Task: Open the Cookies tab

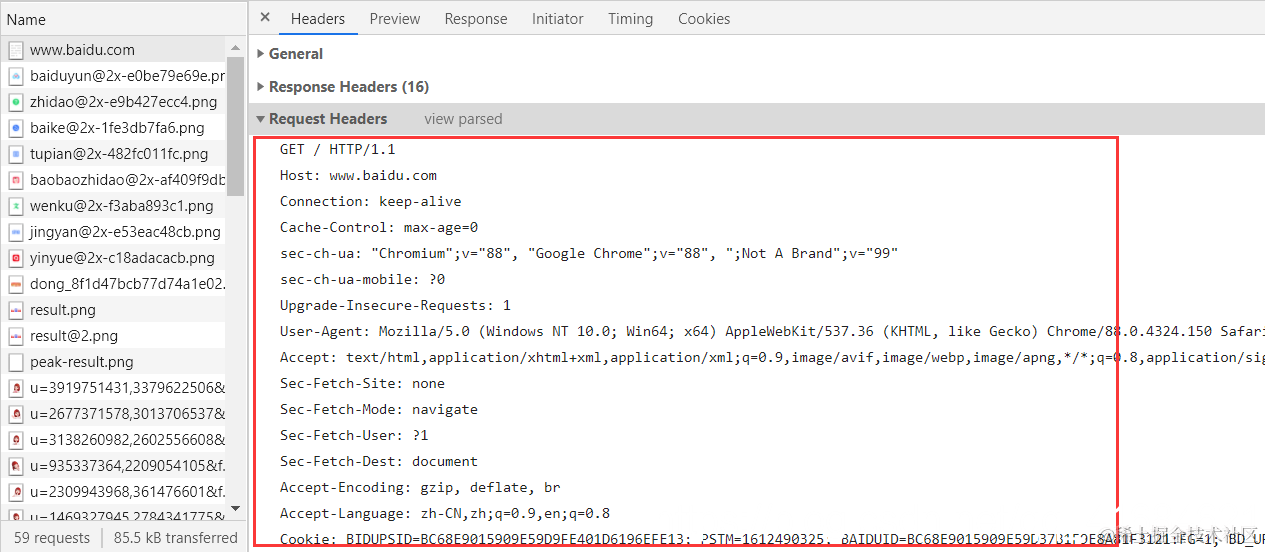Action: (704, 18)
